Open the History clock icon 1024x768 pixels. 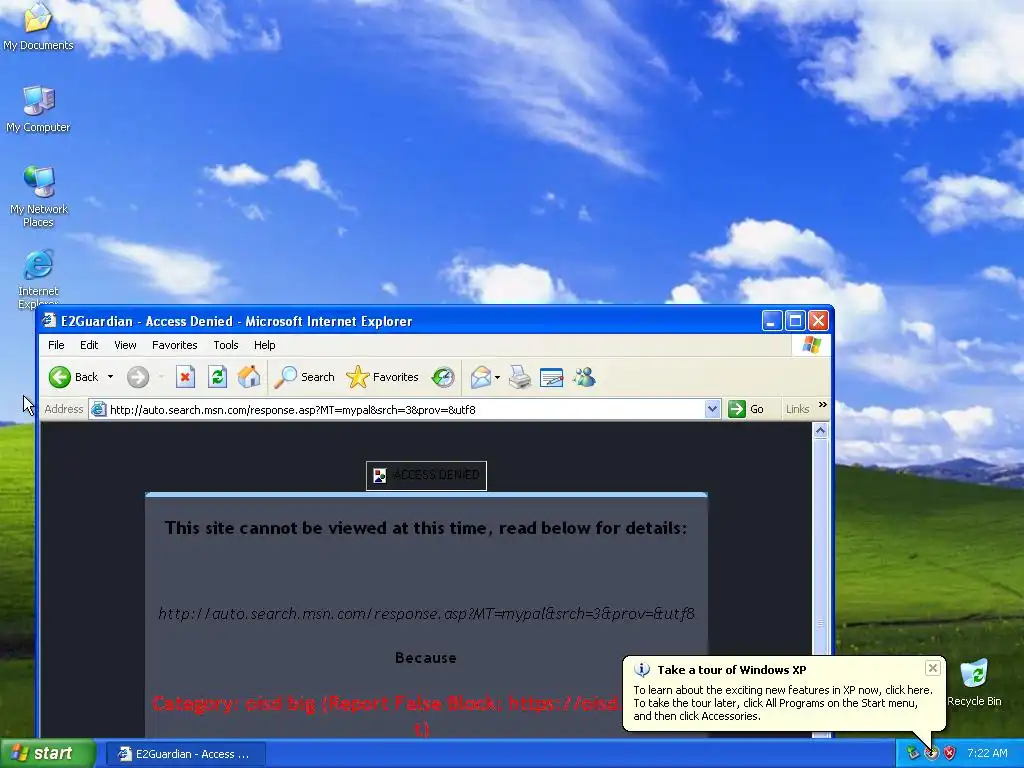pos(443,377)
